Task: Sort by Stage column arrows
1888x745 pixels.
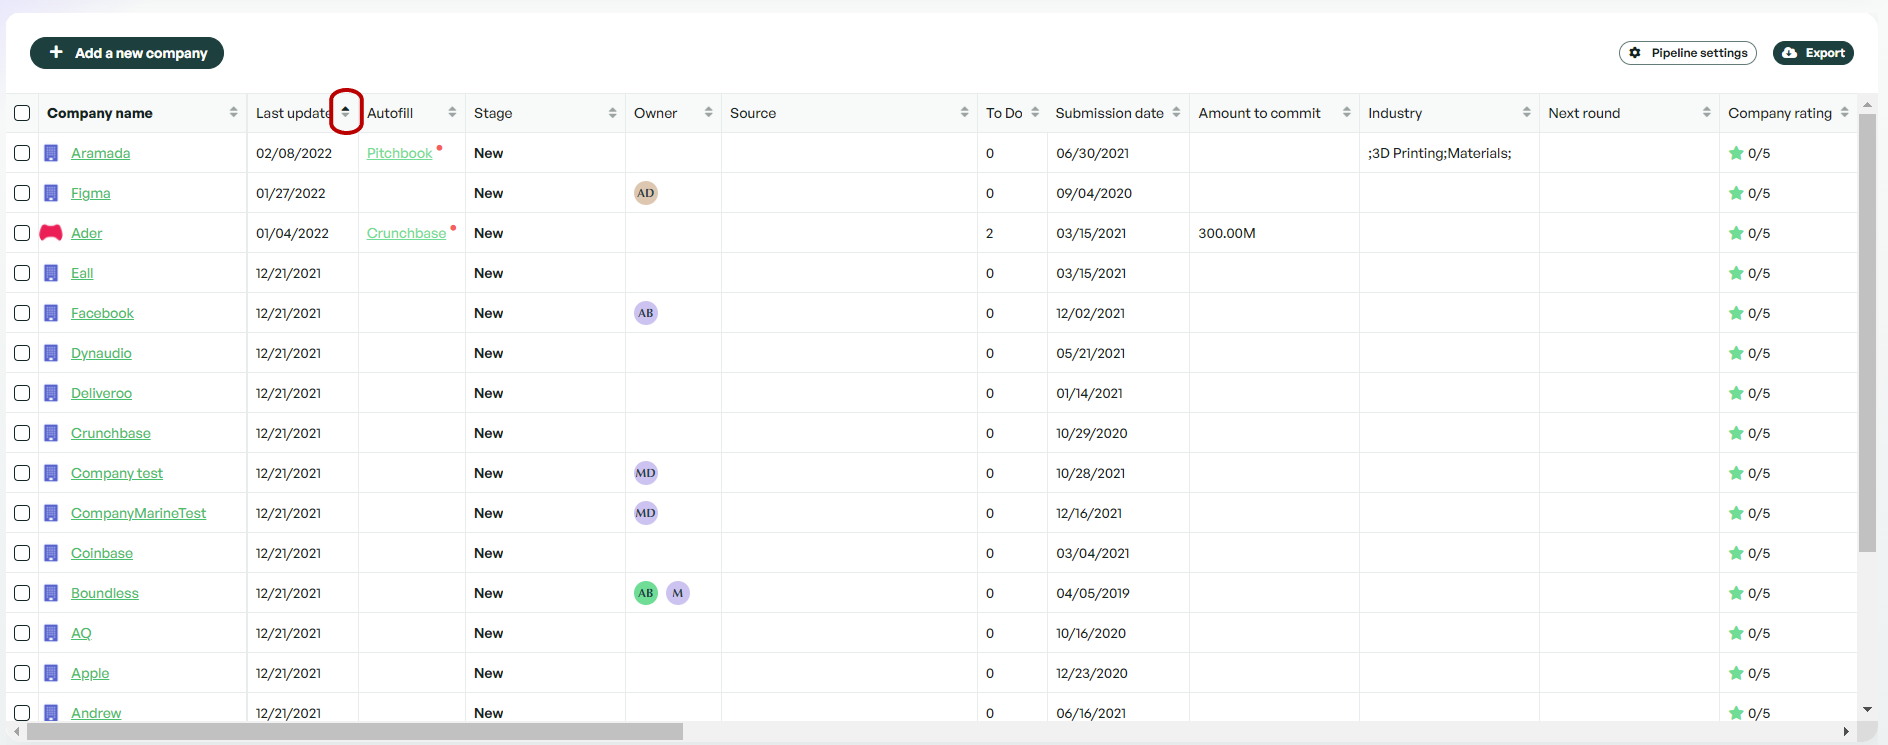Action: pyautogui.click(x=612, y=112)
